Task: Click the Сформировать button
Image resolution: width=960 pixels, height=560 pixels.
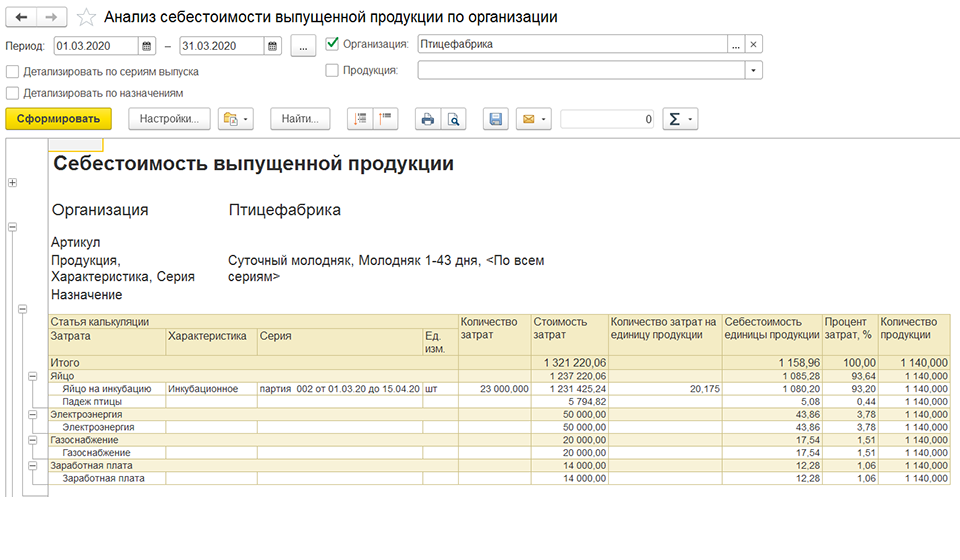Action: tap(59, 119)
